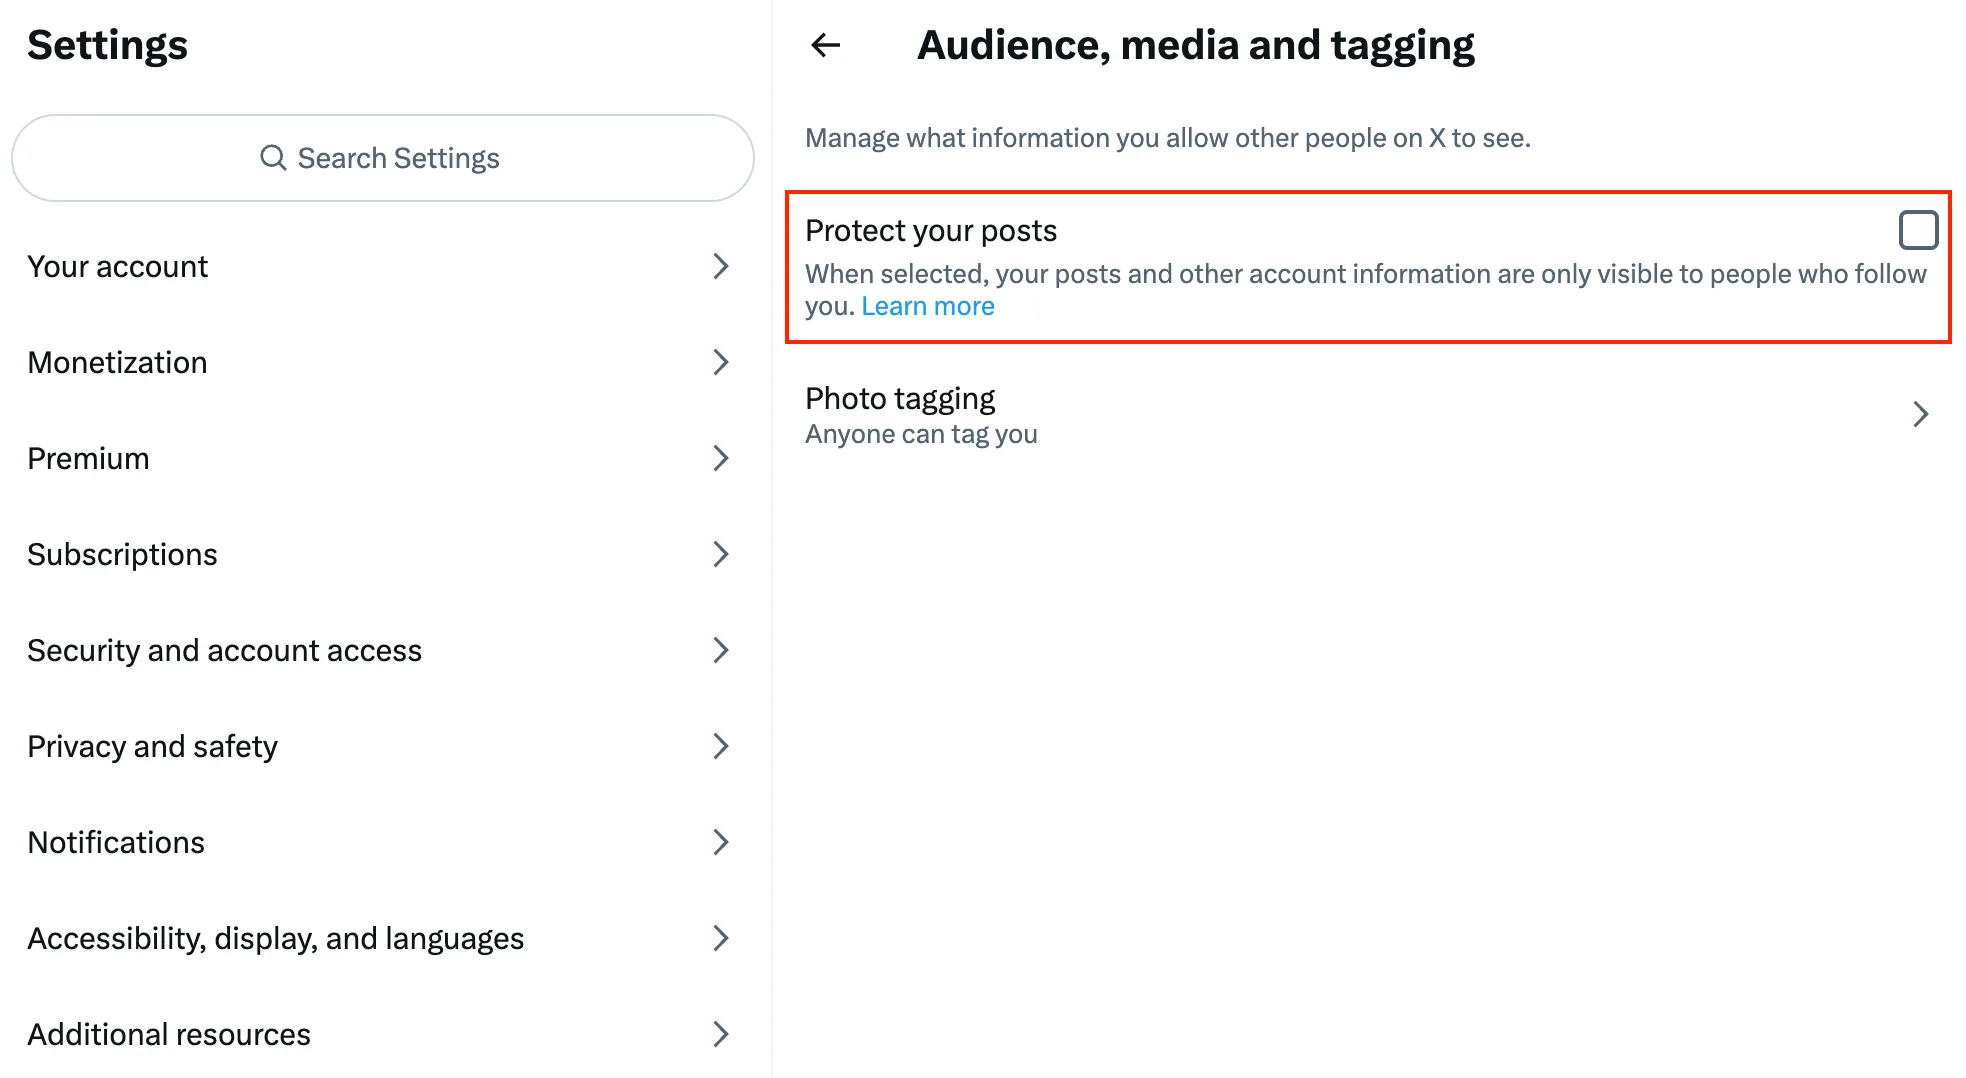1966x1078 pixels.
Task: Open Photo tagging settings
Action: (x=900, y=399)
